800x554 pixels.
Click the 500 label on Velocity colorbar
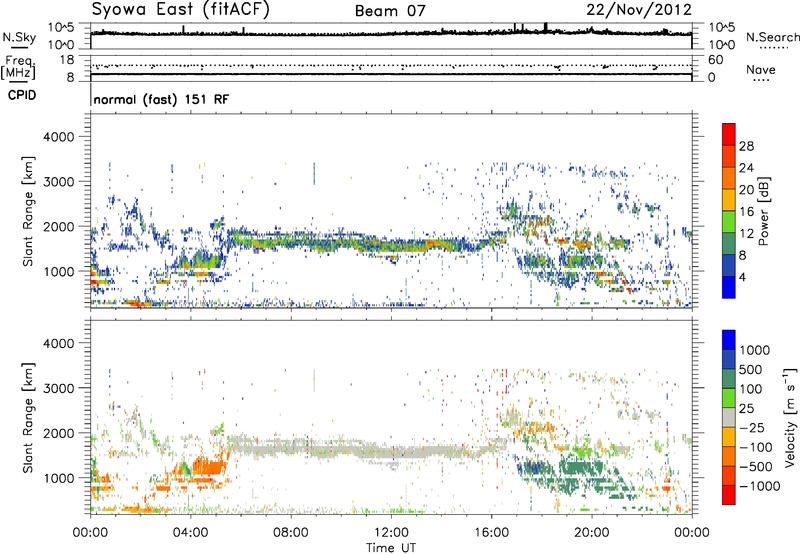click(x=751, y=369)
